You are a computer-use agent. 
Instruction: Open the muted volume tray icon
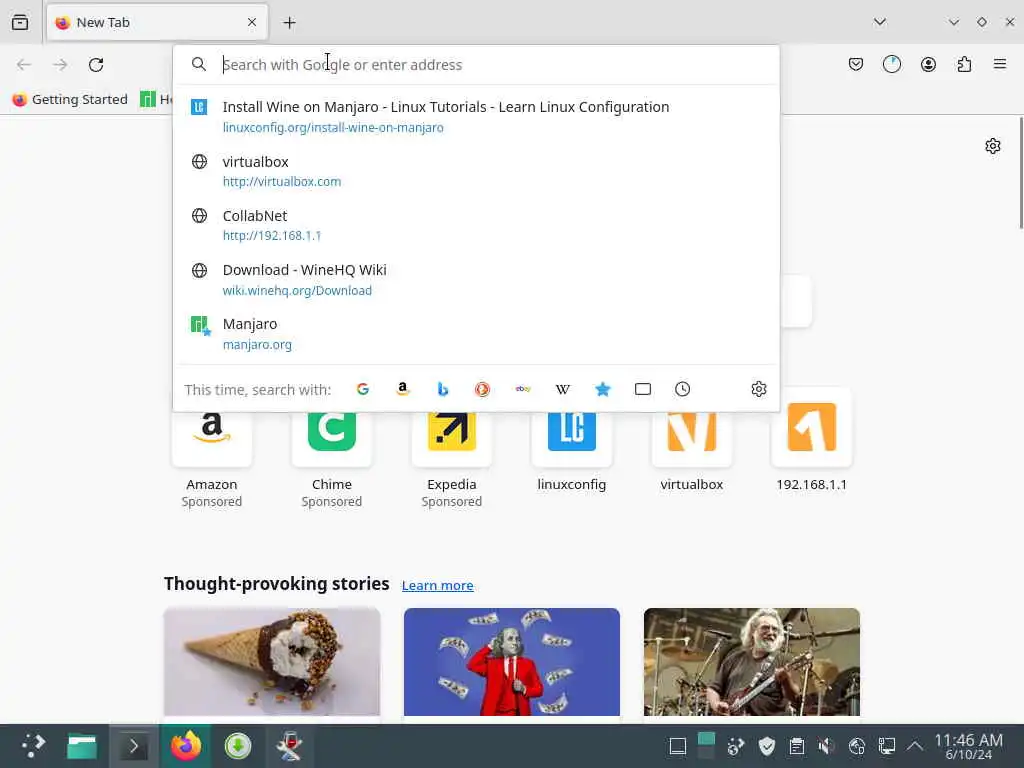[826, 746]
